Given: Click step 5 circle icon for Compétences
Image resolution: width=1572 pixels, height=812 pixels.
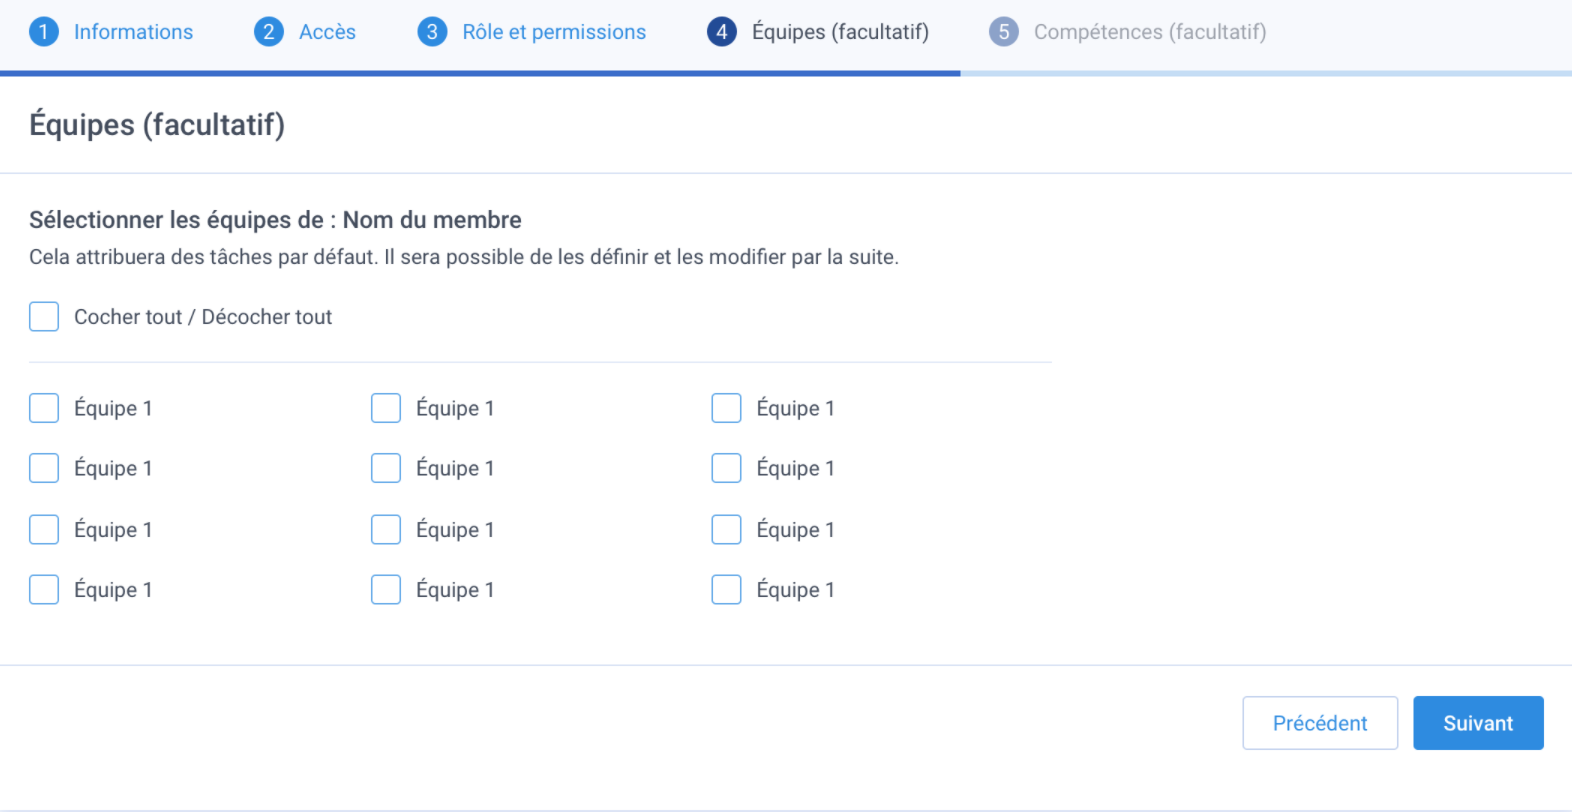Looking at the screenshot, I should 1004,32.
